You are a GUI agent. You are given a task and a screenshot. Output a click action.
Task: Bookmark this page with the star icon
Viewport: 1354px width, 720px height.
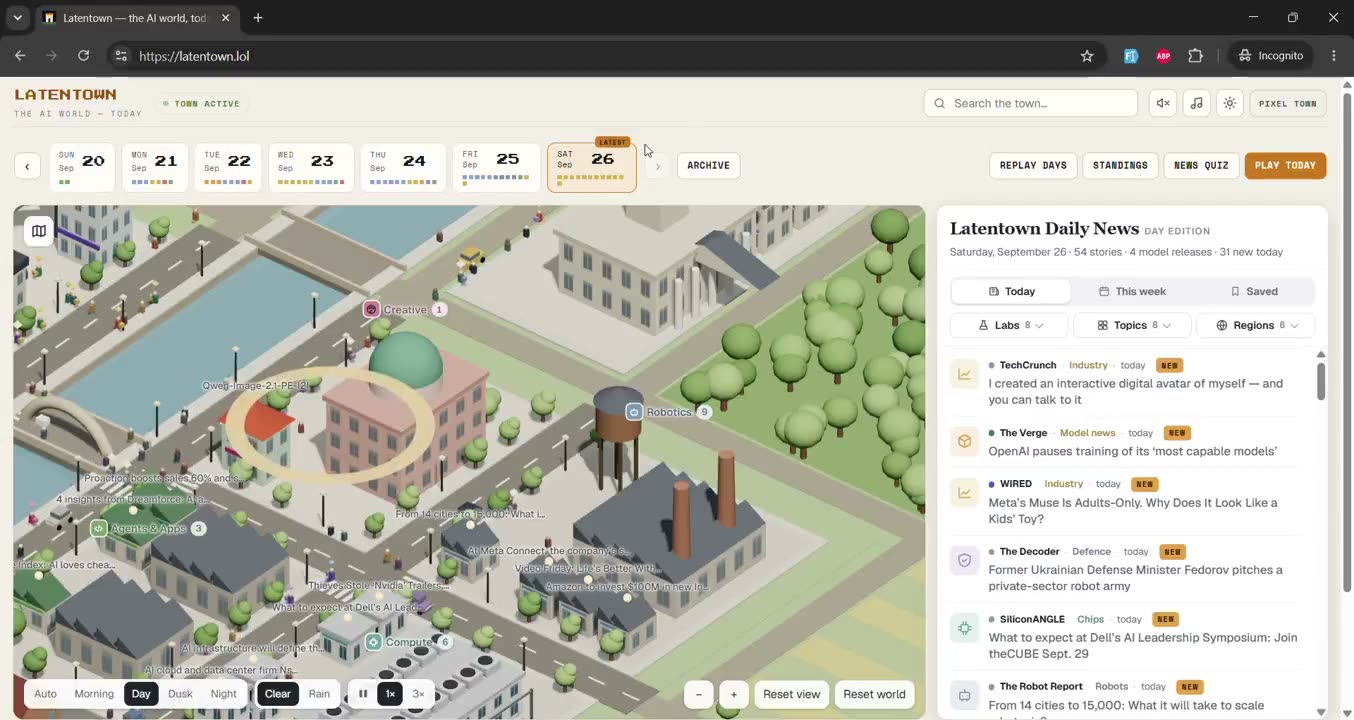pos(1087,56)
